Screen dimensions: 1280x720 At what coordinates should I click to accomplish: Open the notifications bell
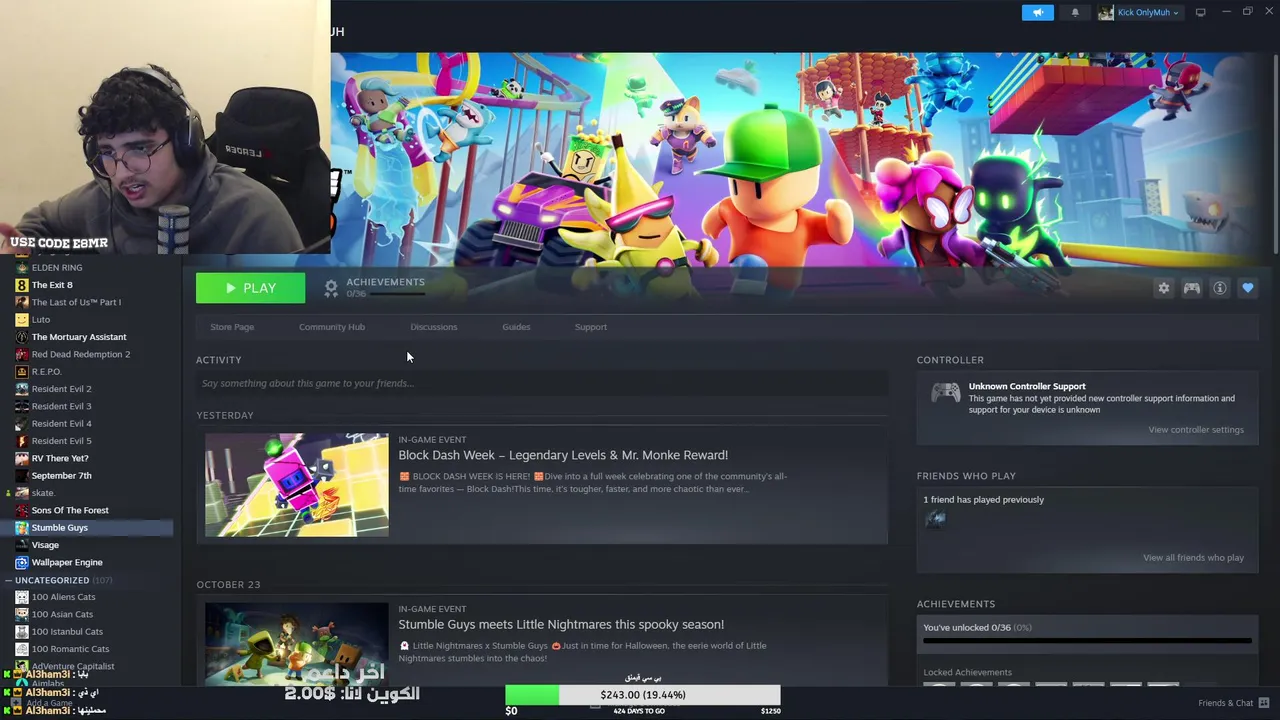coord(1075,12)
